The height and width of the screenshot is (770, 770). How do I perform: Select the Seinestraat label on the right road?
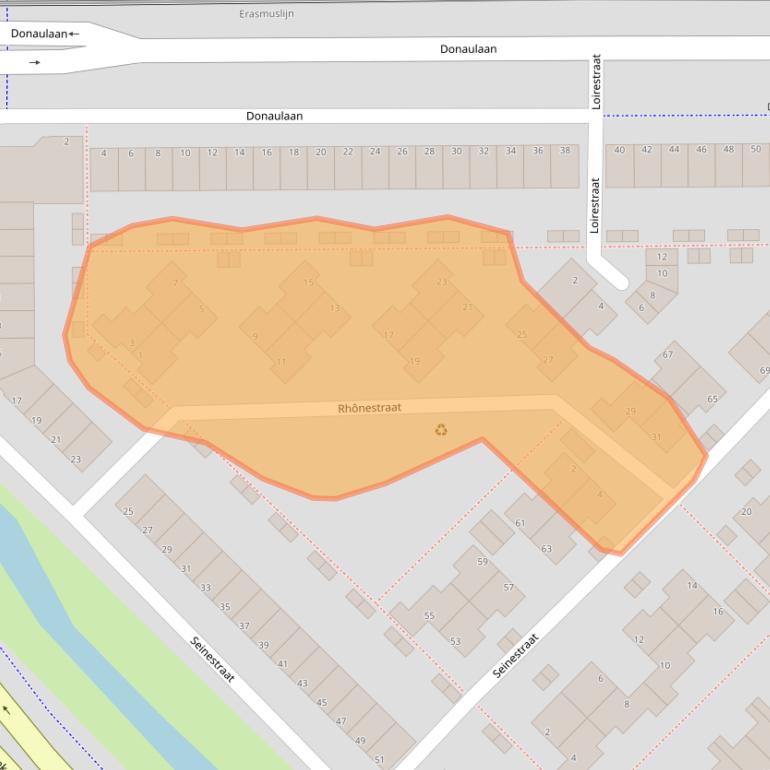(515, 656)
